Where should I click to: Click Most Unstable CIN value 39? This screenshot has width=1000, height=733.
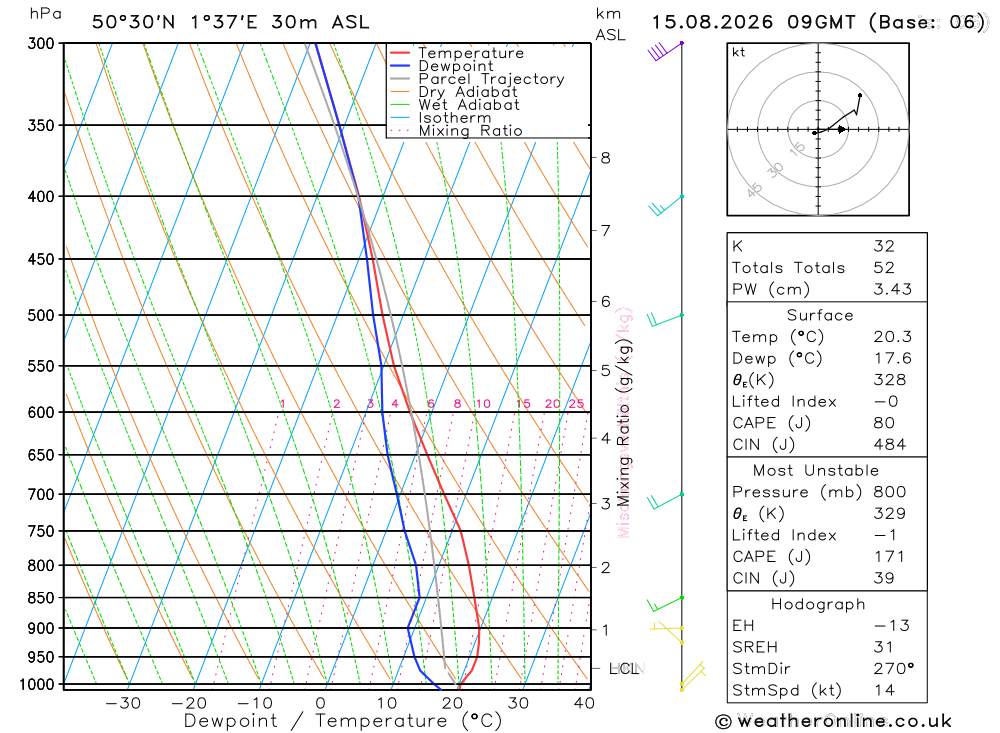pos(884,578)
